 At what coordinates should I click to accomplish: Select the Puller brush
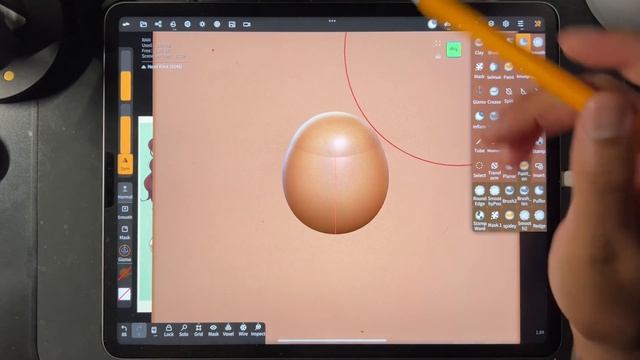539,195
